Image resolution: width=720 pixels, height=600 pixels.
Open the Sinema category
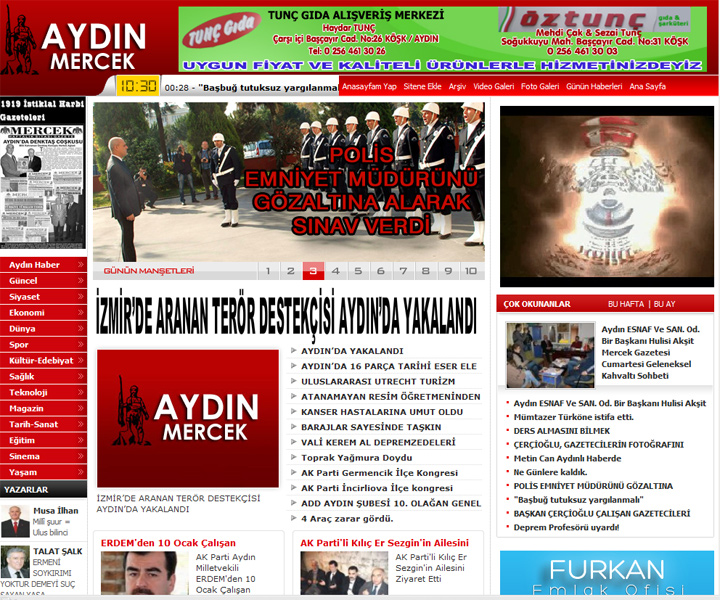[x=43, y=456]
